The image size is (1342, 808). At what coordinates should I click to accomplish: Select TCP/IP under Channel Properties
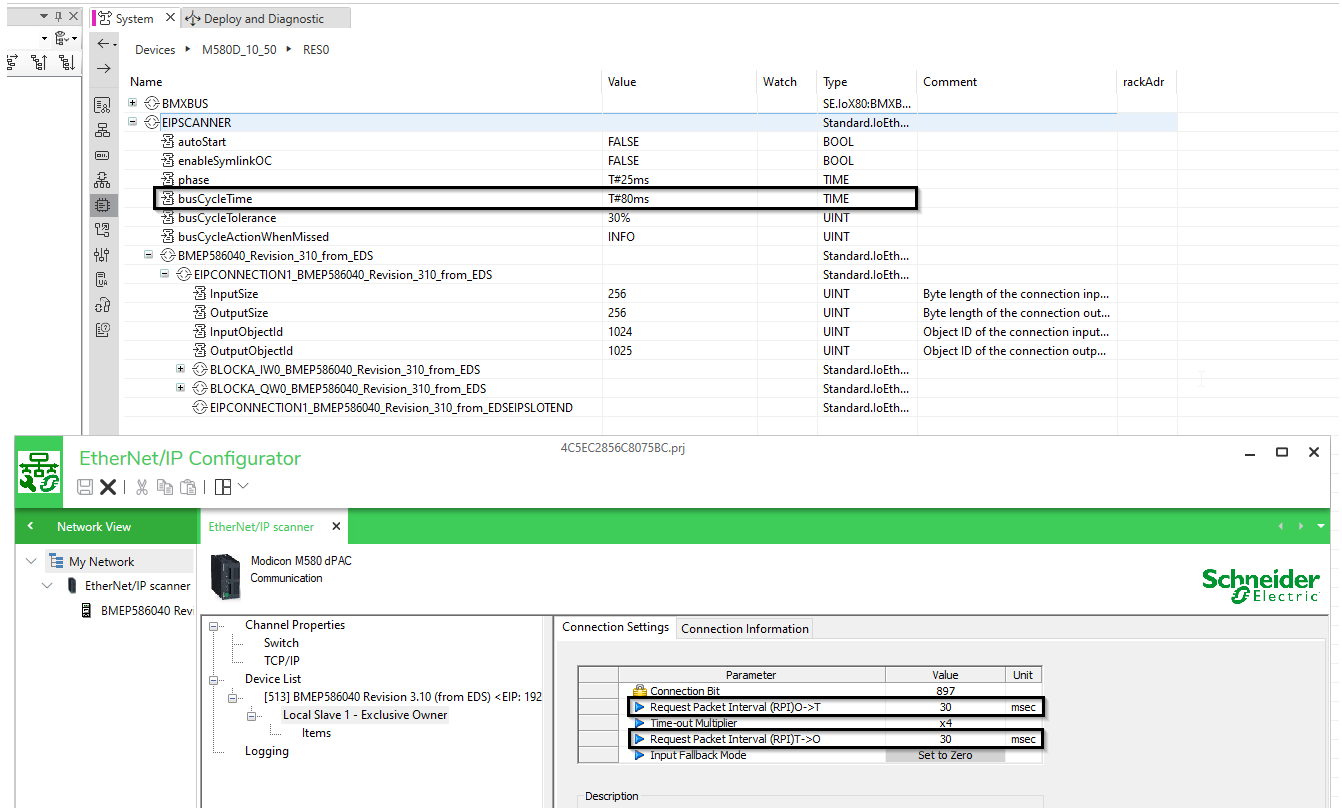pyautogui.click(x=282, y=661)
